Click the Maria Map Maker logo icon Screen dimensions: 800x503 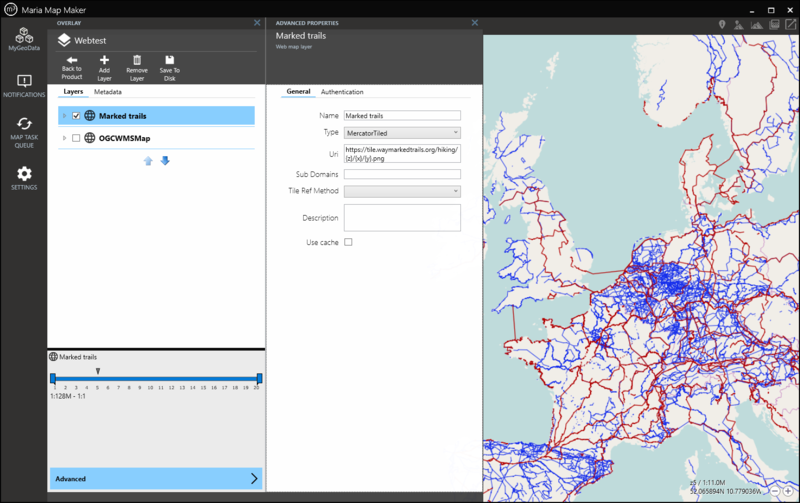(10, 9)
